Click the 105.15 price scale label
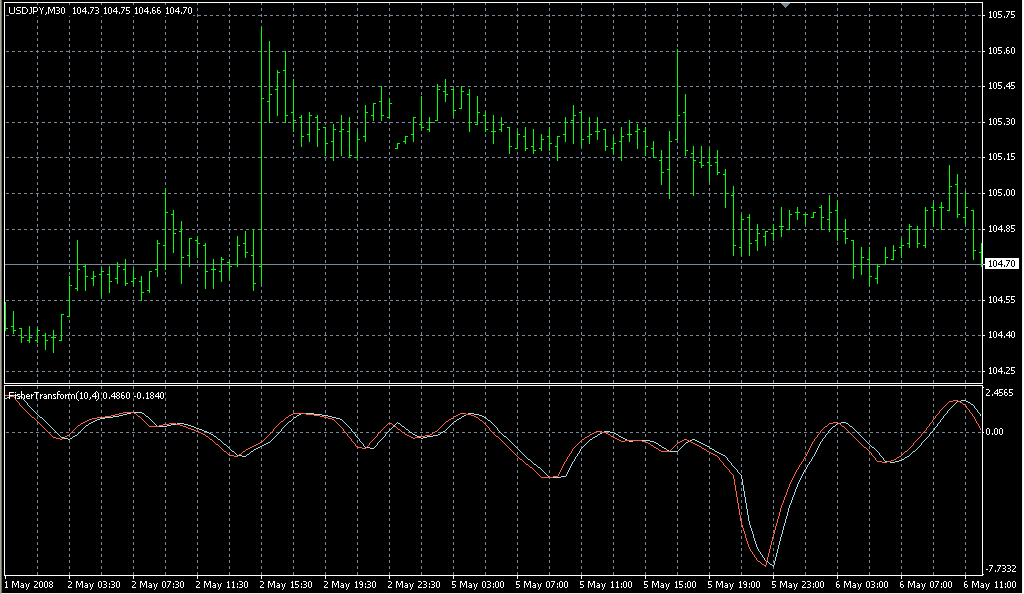This screenshot has height=594, width=1024. click(x=1001, y=157)
